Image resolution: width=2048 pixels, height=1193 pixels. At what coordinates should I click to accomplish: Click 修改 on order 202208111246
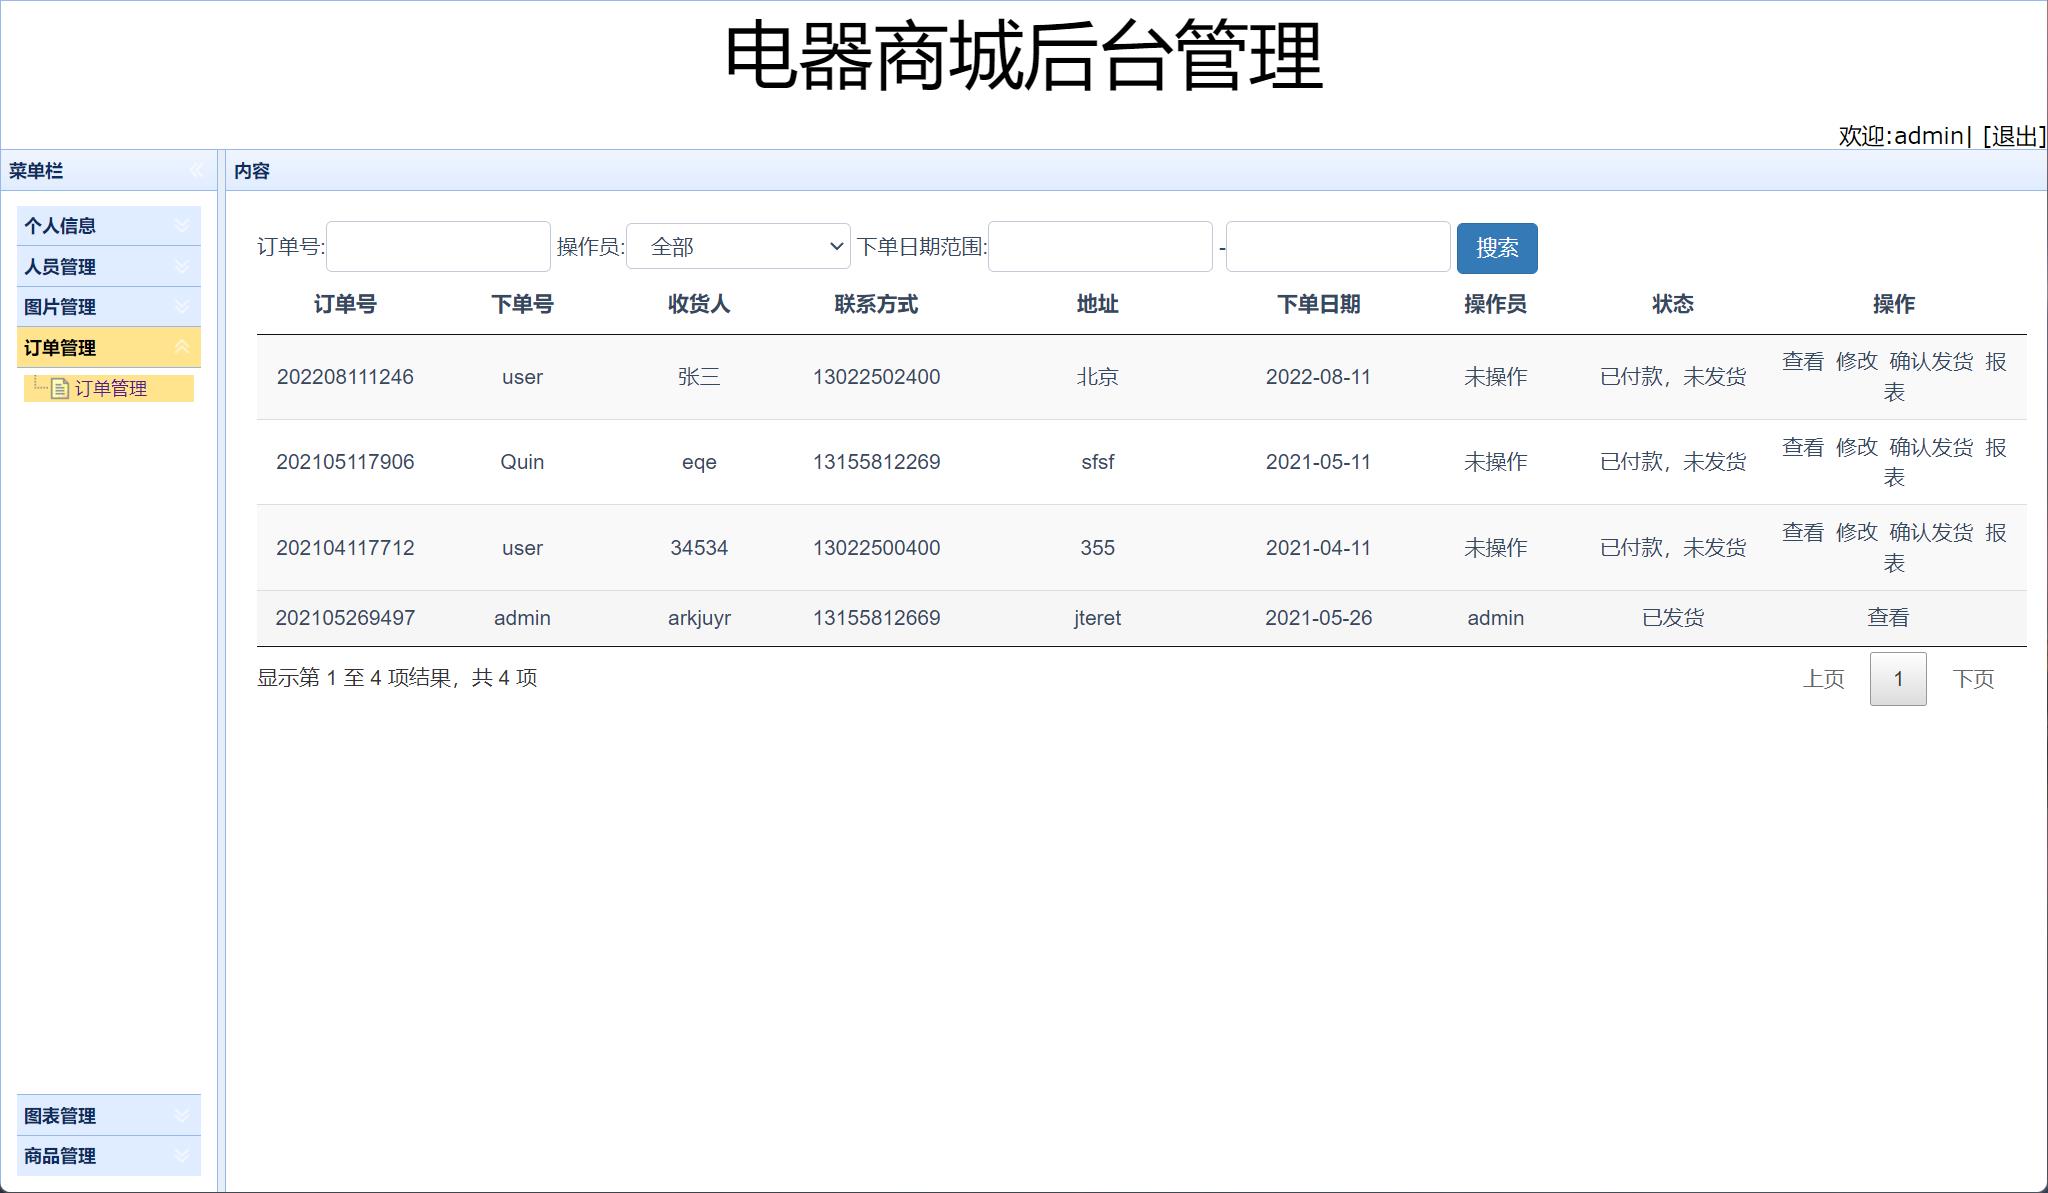coord(1858,362)
